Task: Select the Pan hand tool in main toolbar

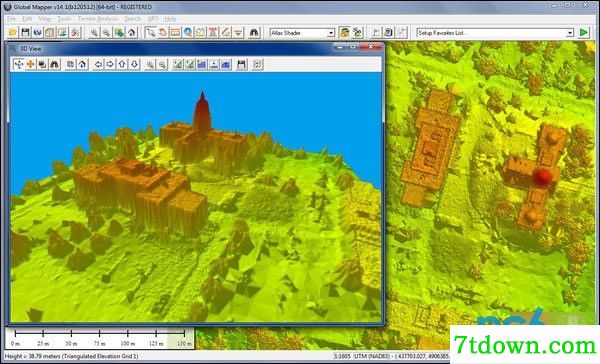Action: click(x=163, y=33)
